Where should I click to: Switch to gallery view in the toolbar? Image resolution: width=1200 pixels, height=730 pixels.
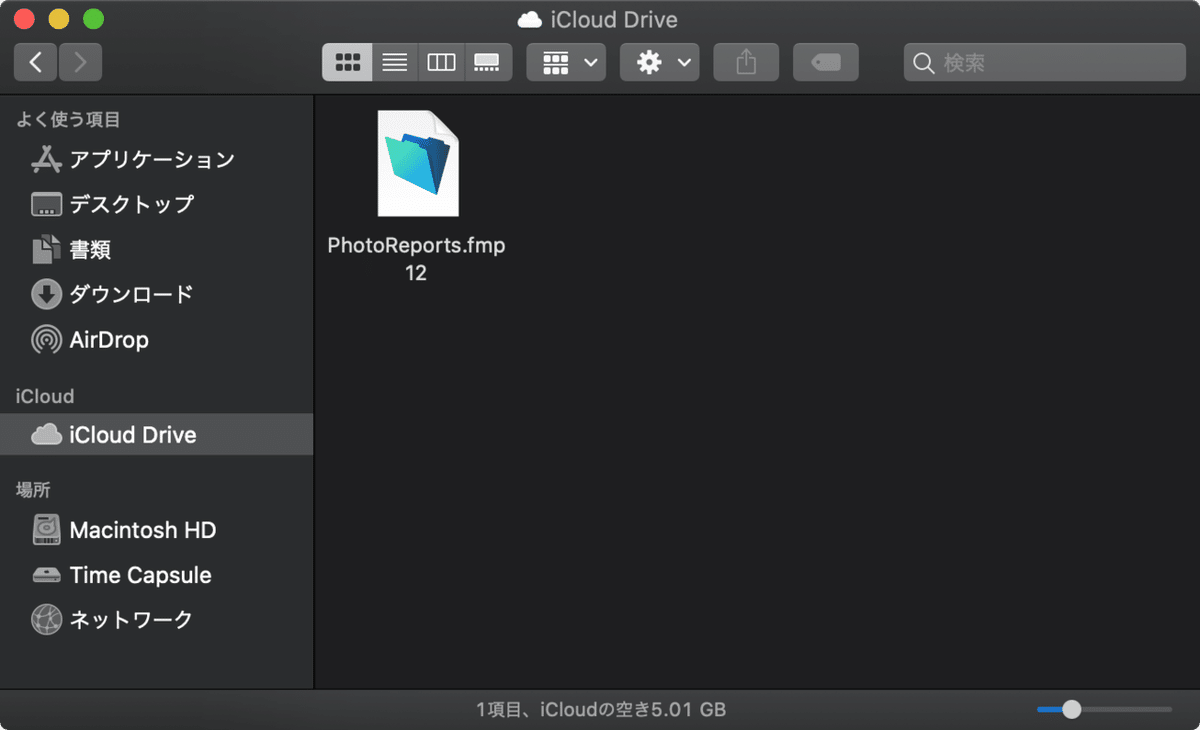tap(487, 62)
